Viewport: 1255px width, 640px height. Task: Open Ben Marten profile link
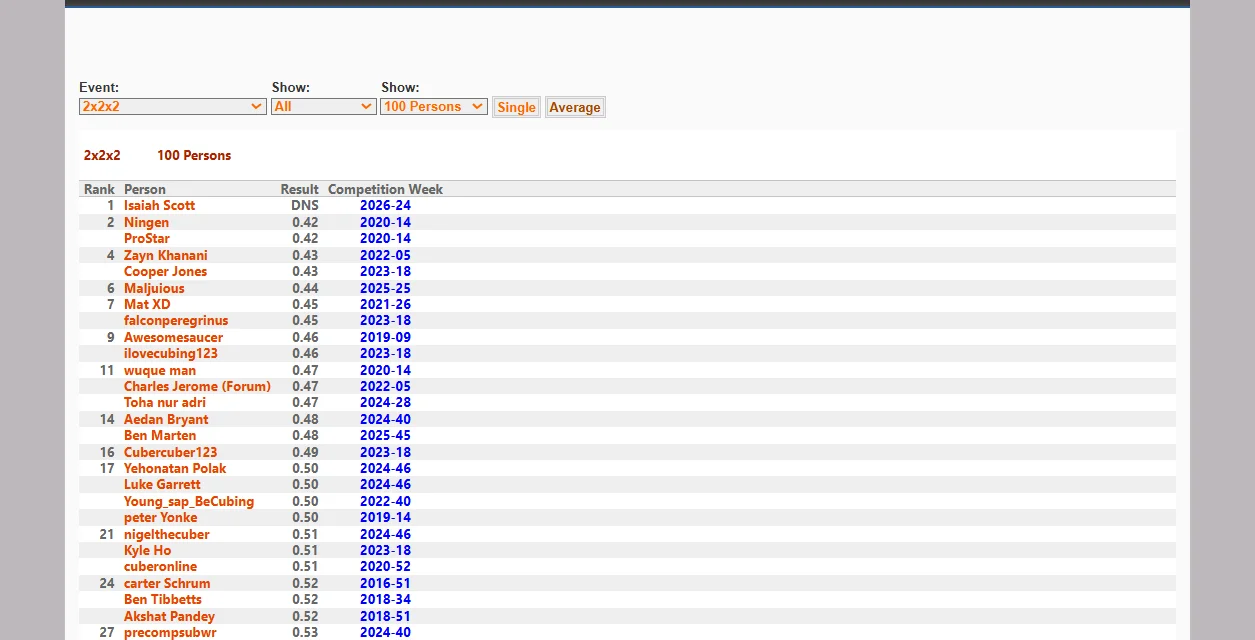click(160, 436)
